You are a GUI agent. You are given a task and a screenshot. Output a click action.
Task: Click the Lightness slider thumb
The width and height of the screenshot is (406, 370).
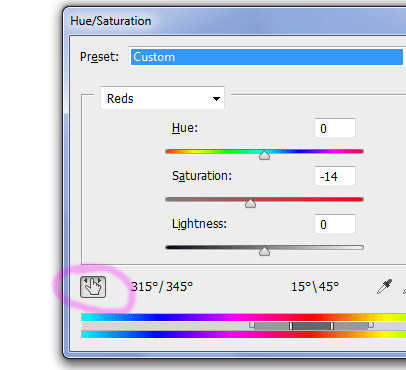tap(264, 251)
